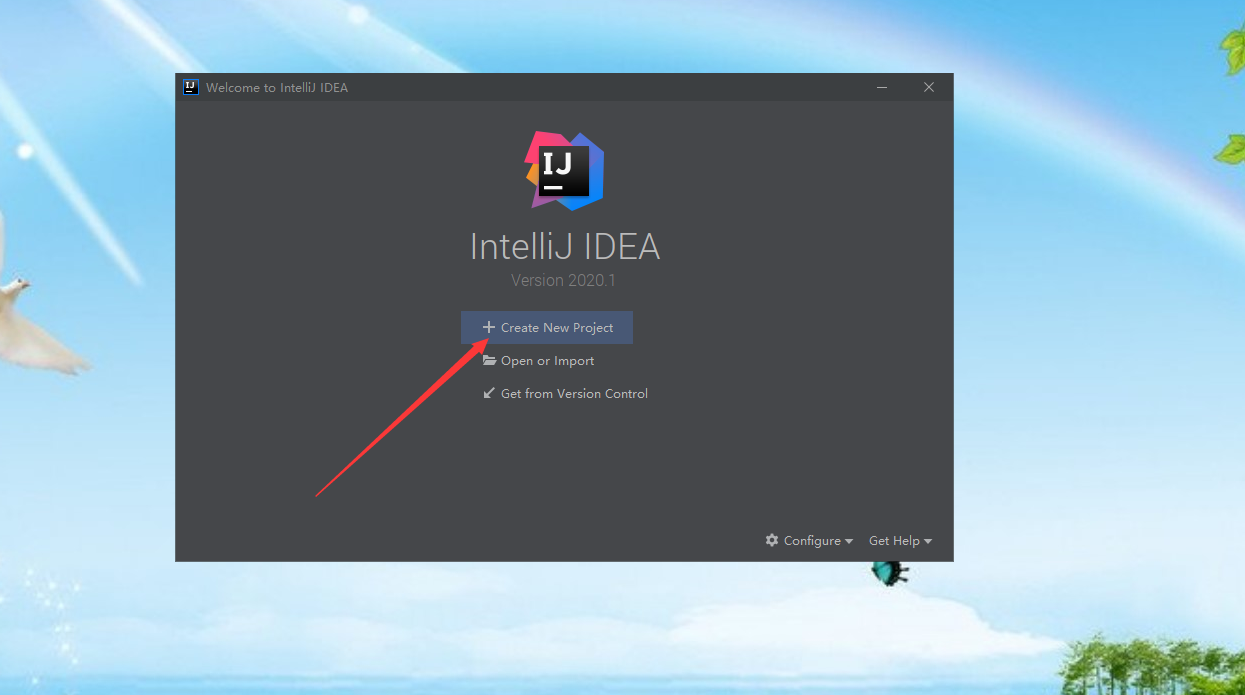The height and width of the screenshot is (695, 1245).
Task: Expand the Get Help dropdown
Action: [x=900, y=541]
